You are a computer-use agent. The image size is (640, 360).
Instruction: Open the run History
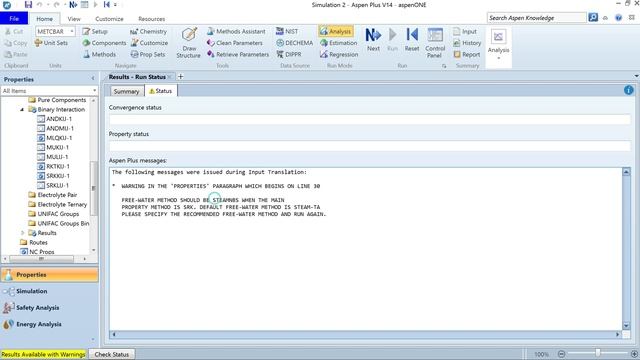pyautogui.click(x=467, y=43)
